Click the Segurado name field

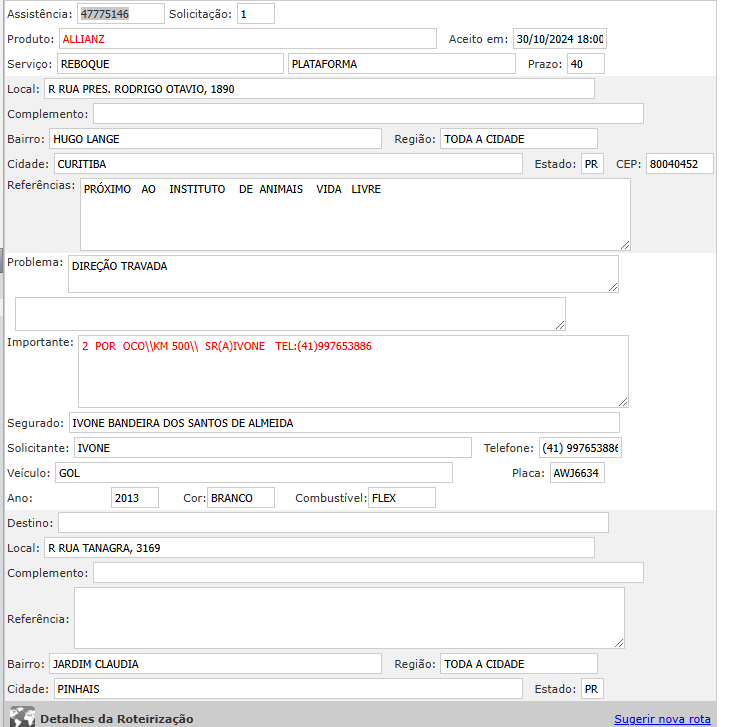click(344, 423)
